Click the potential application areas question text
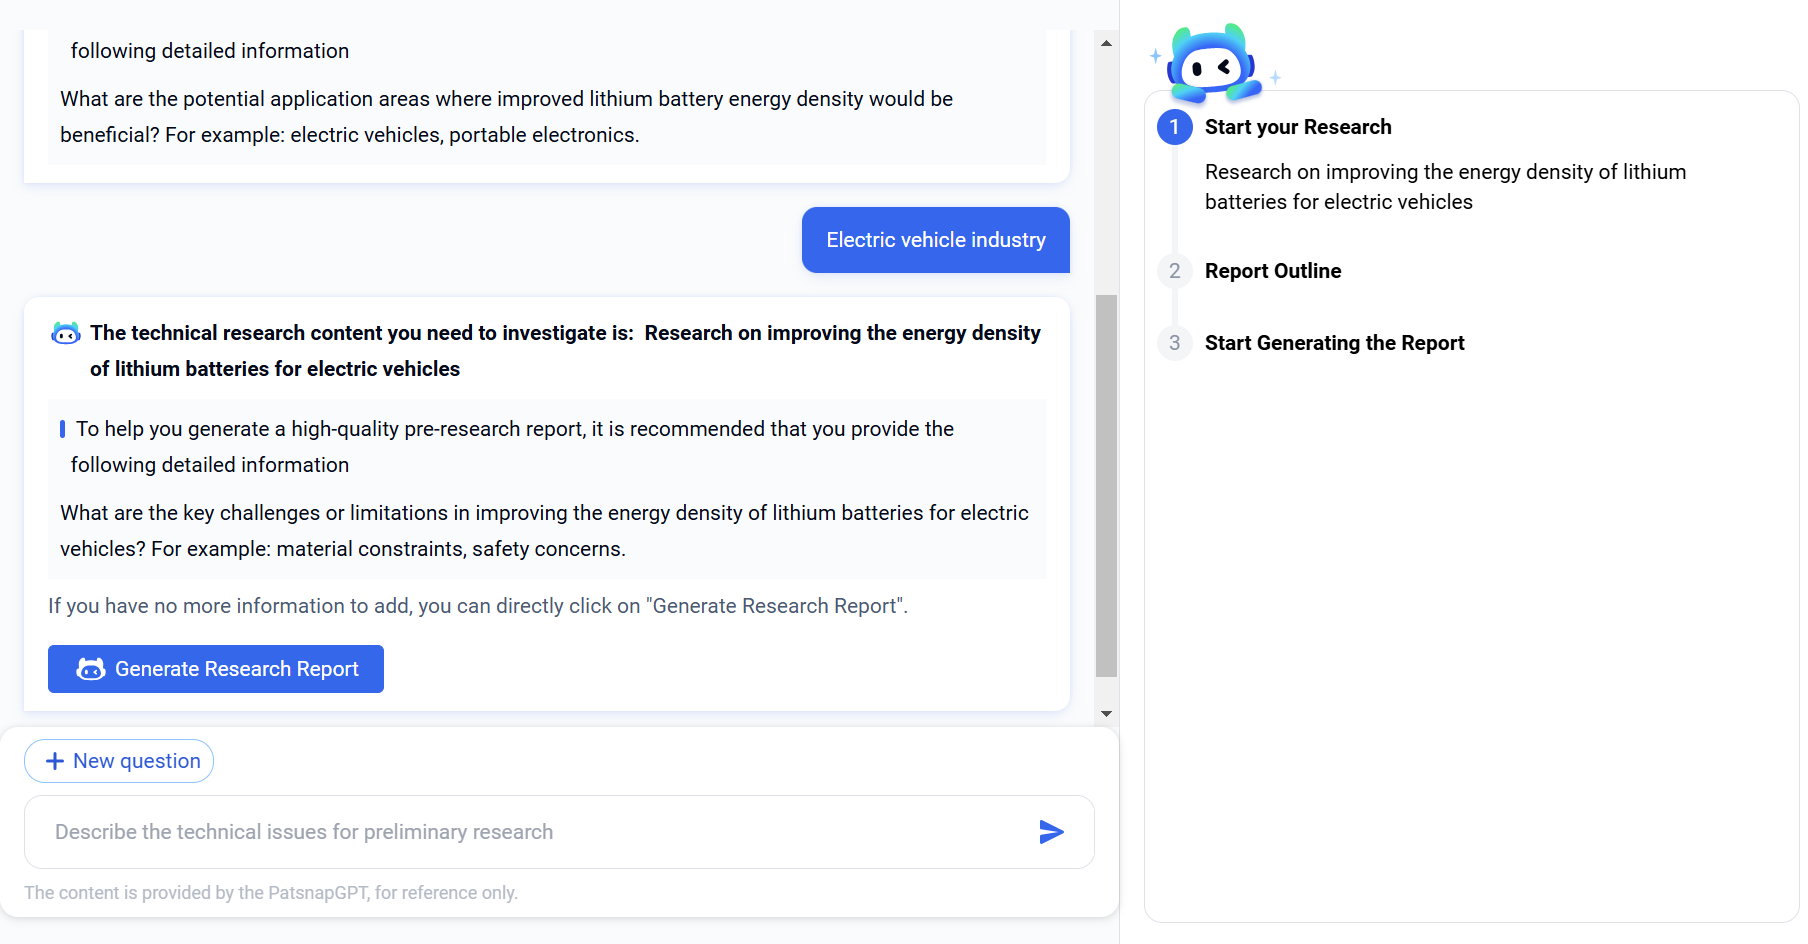The height and width of the screenshot is (944, 1808). coord(506,117)
